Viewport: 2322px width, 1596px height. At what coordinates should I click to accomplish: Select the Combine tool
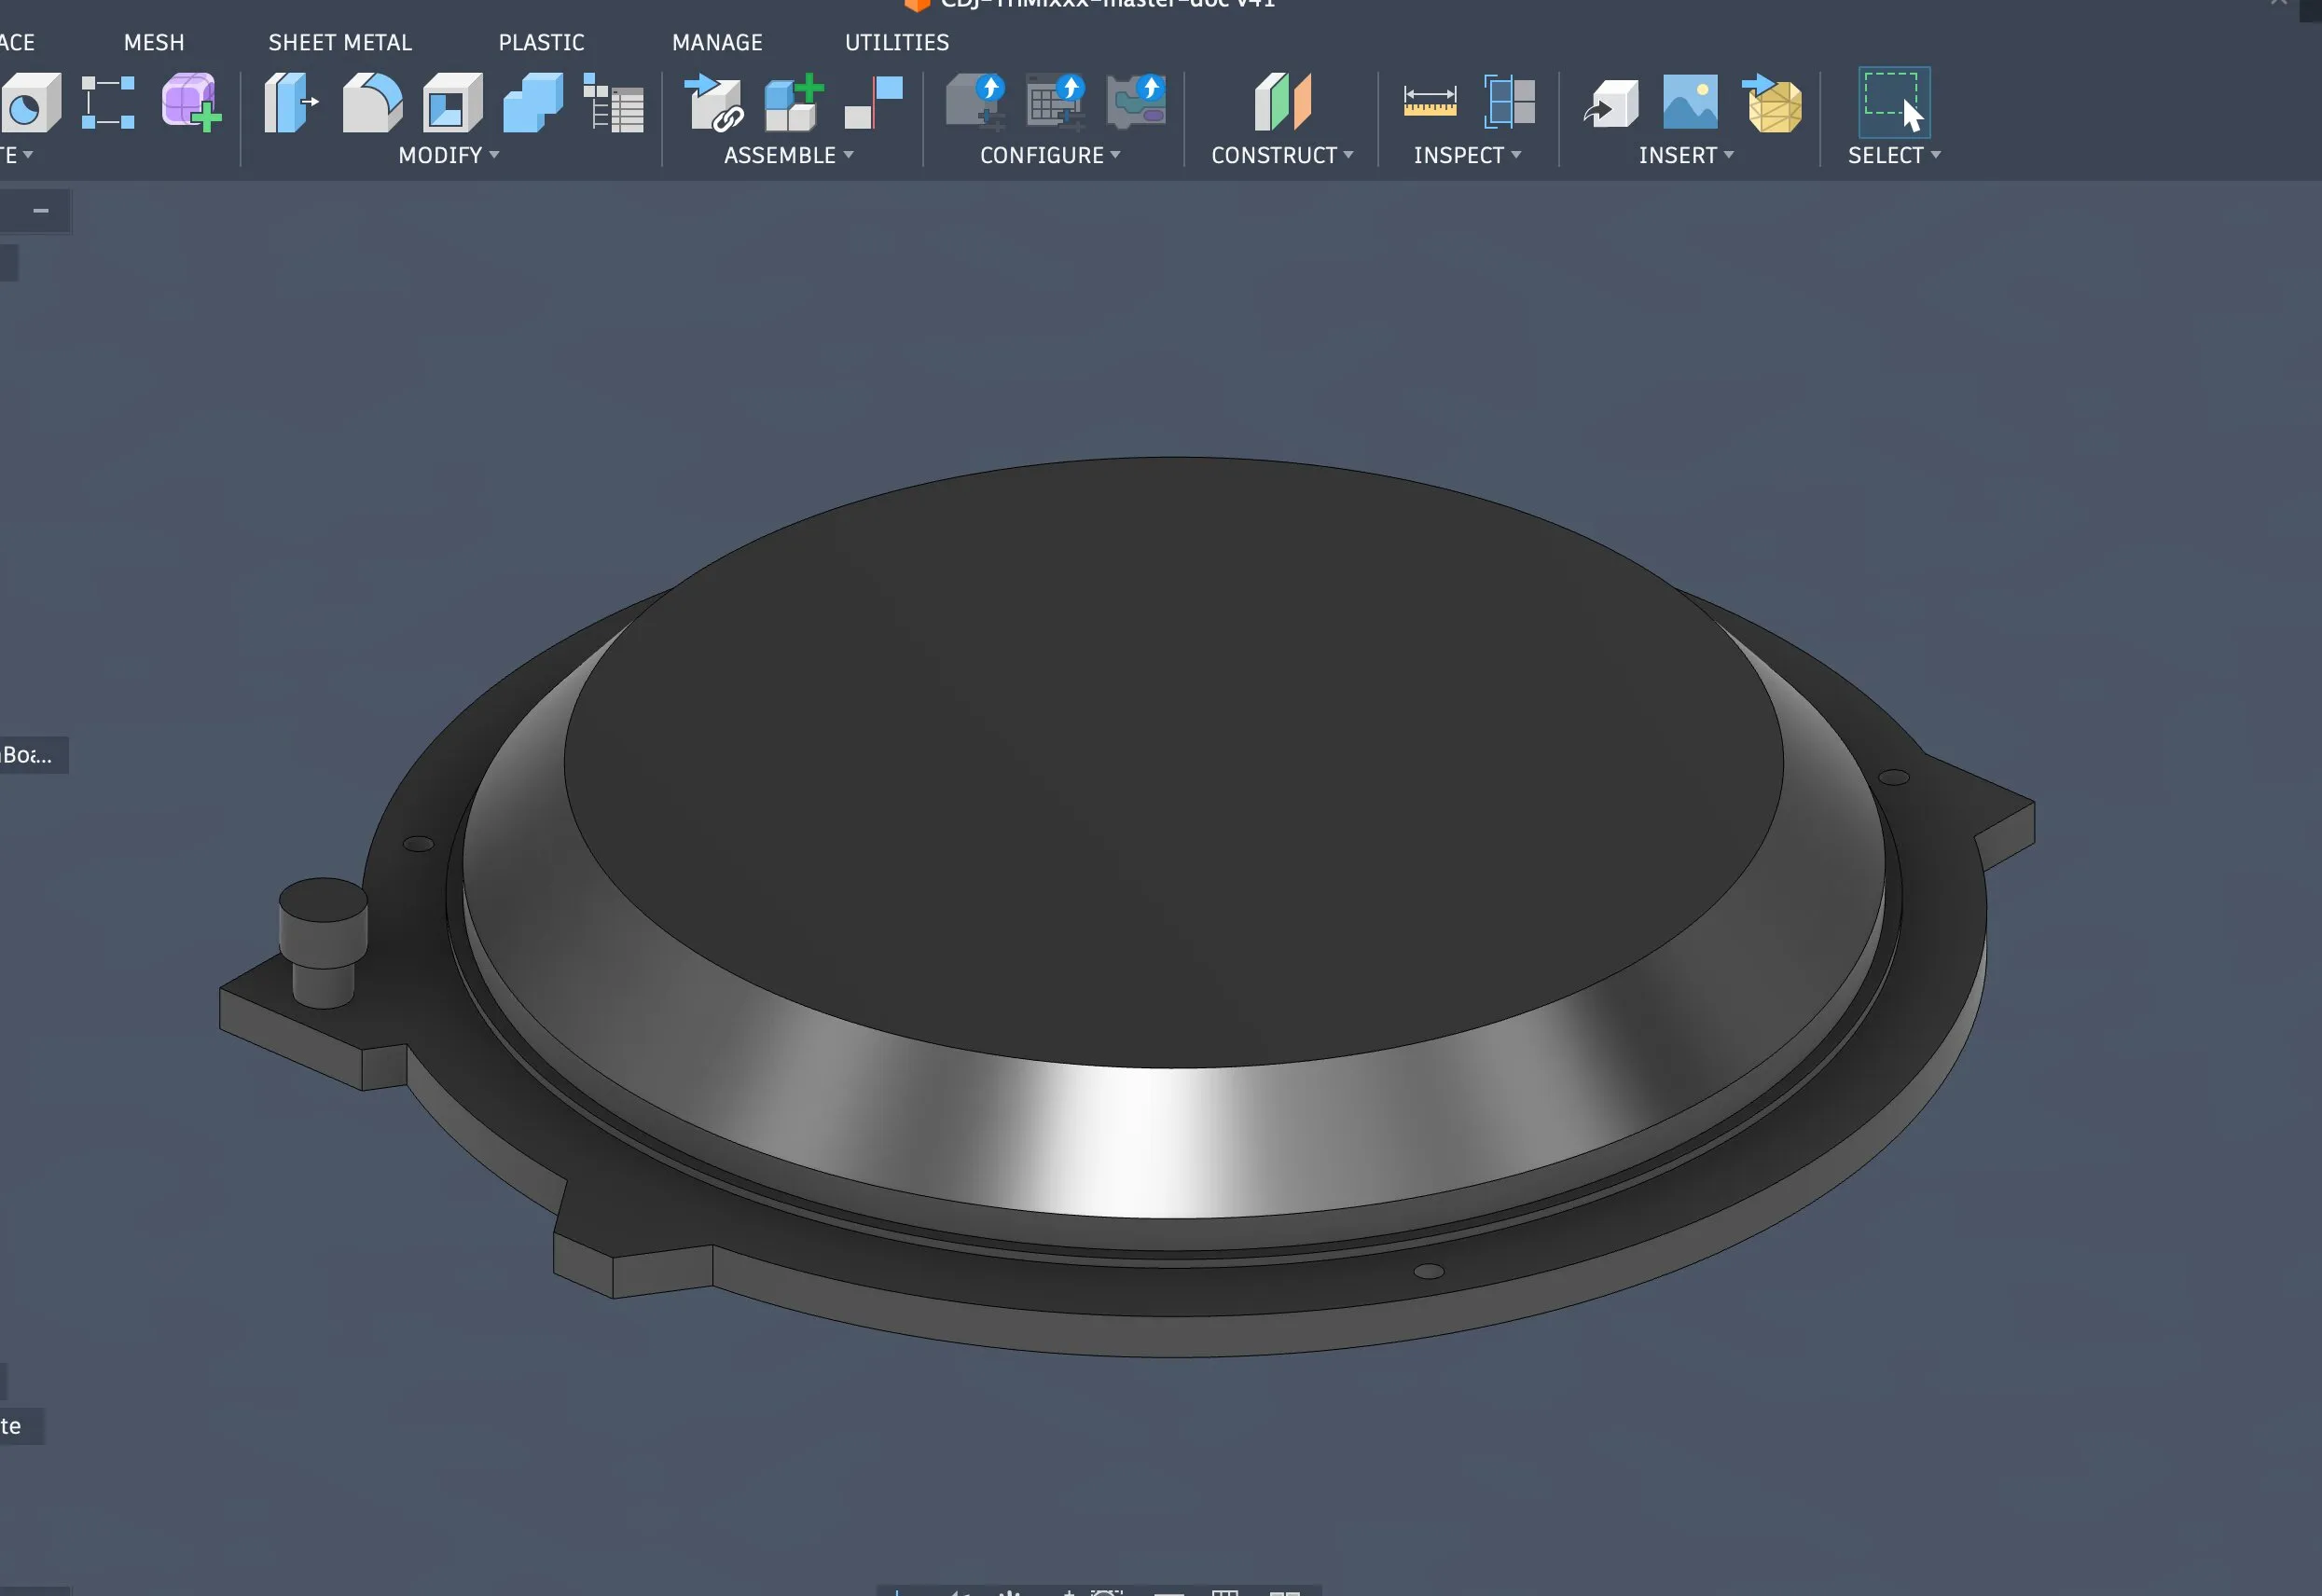click(533, 102)
